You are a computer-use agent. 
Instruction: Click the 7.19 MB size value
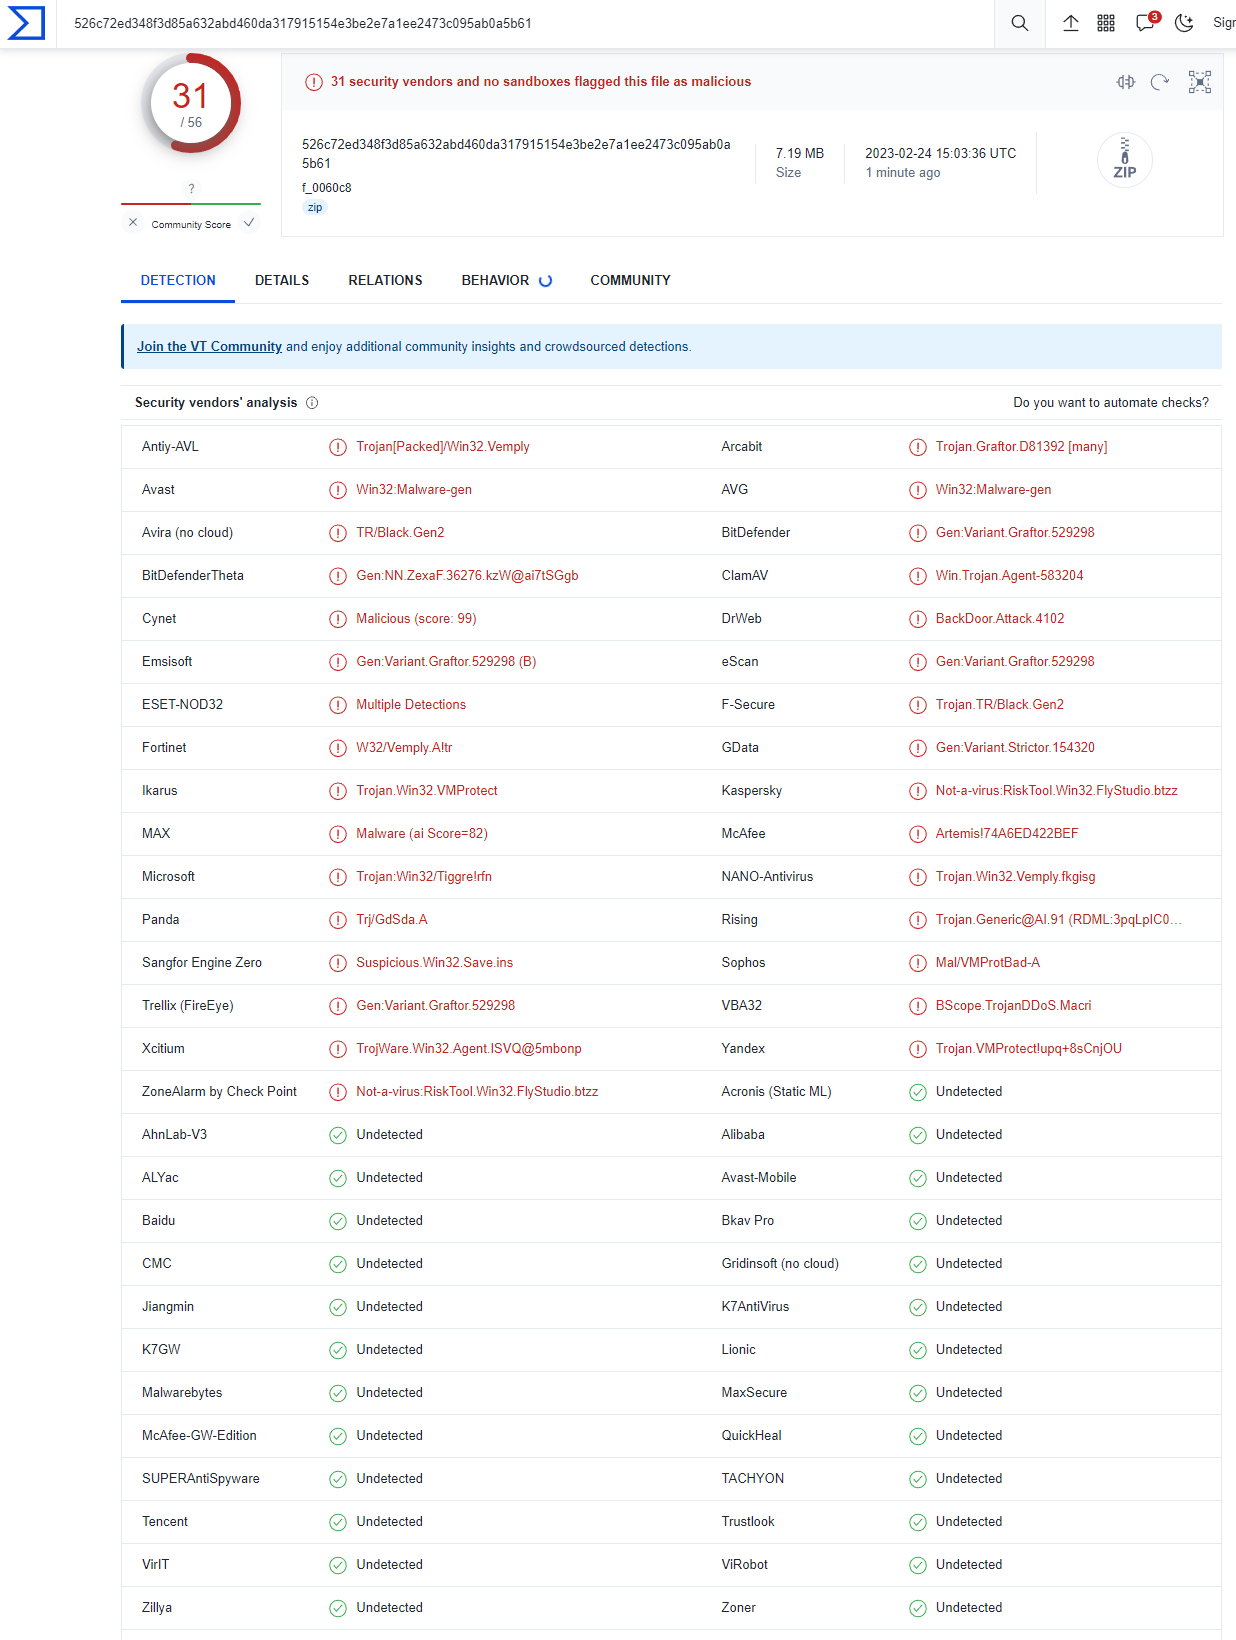pyautogui.click(x=800, y=154)
